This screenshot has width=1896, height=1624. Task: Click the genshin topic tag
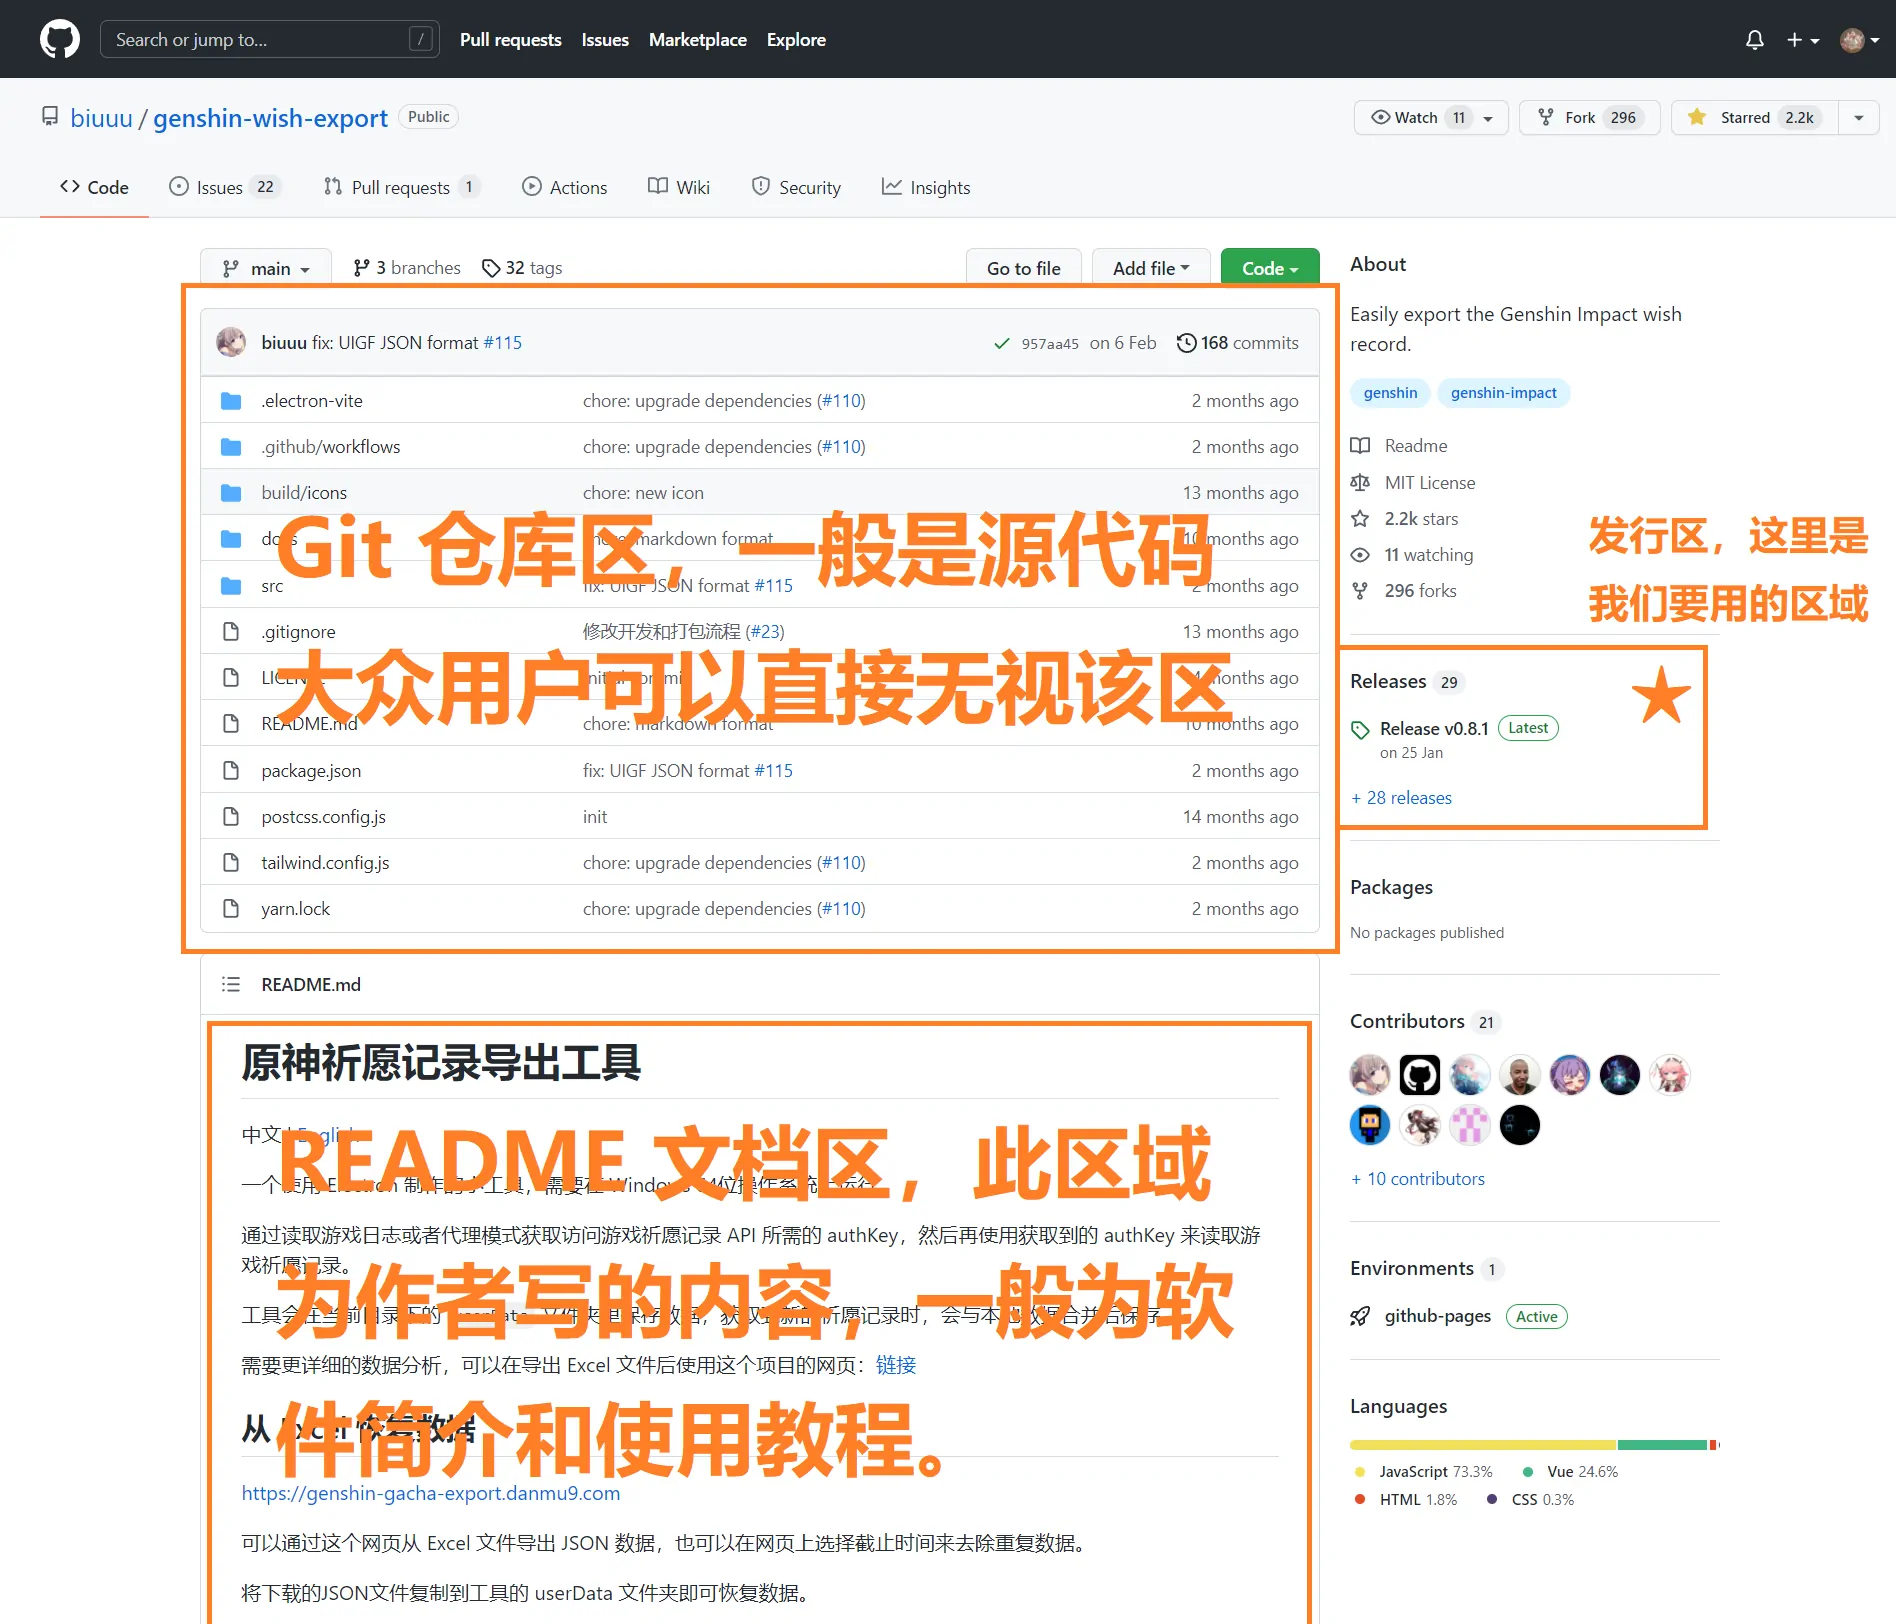(1390, 393)
